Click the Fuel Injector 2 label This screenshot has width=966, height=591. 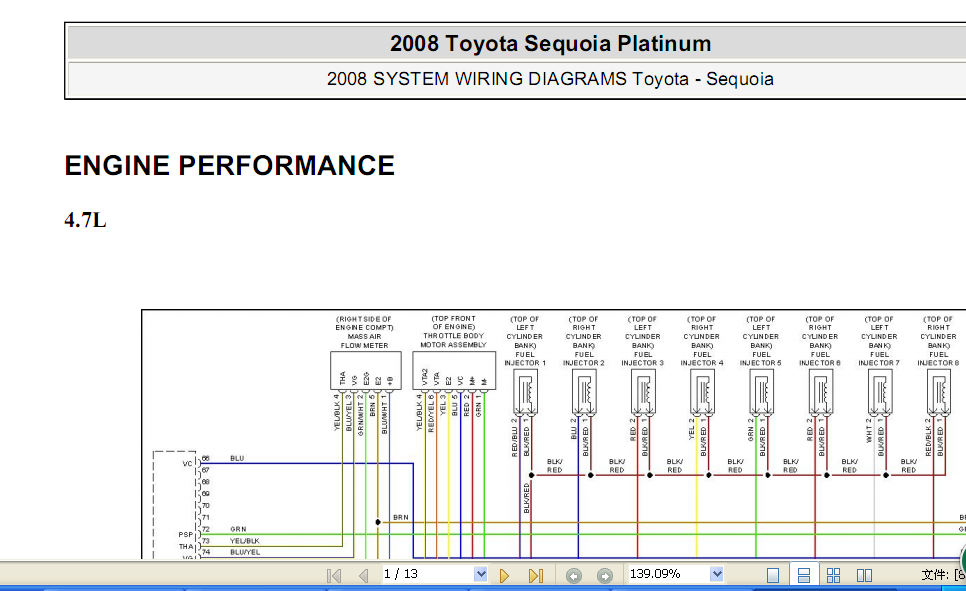point(583,341)
